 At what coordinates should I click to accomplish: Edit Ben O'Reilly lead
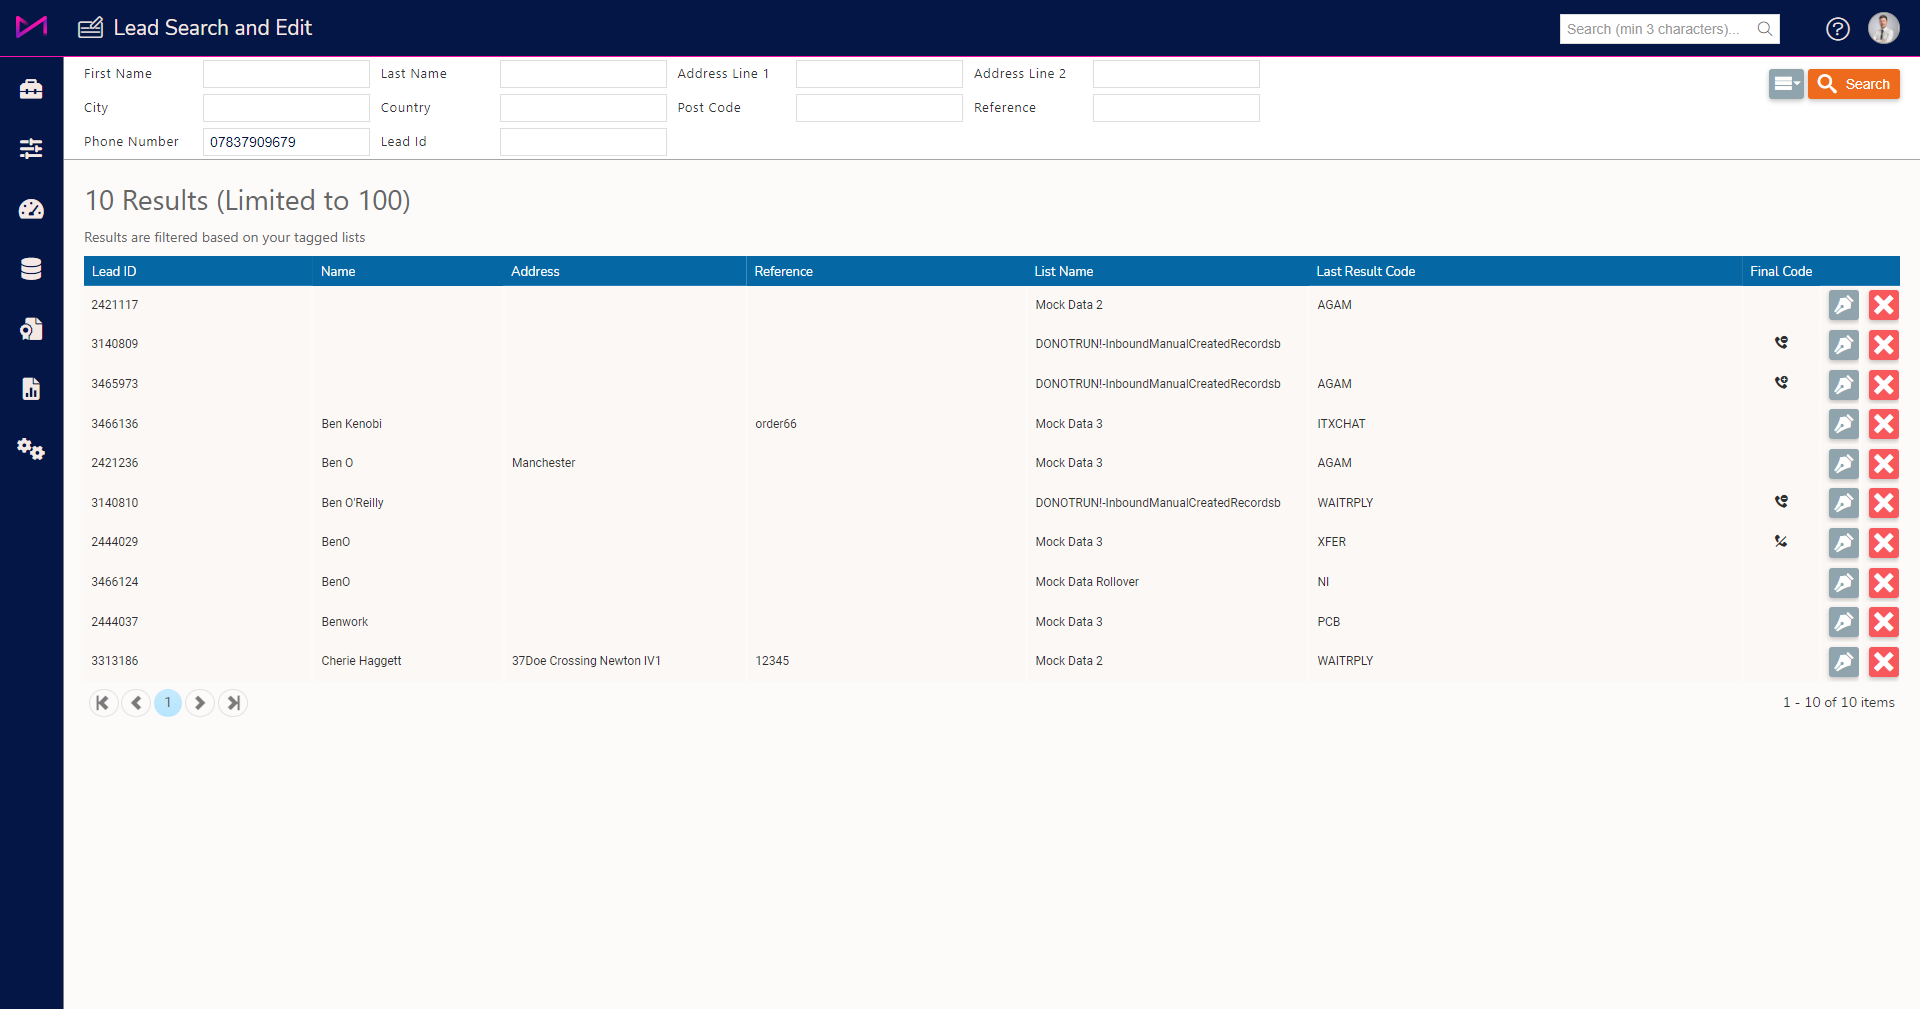1844,503
